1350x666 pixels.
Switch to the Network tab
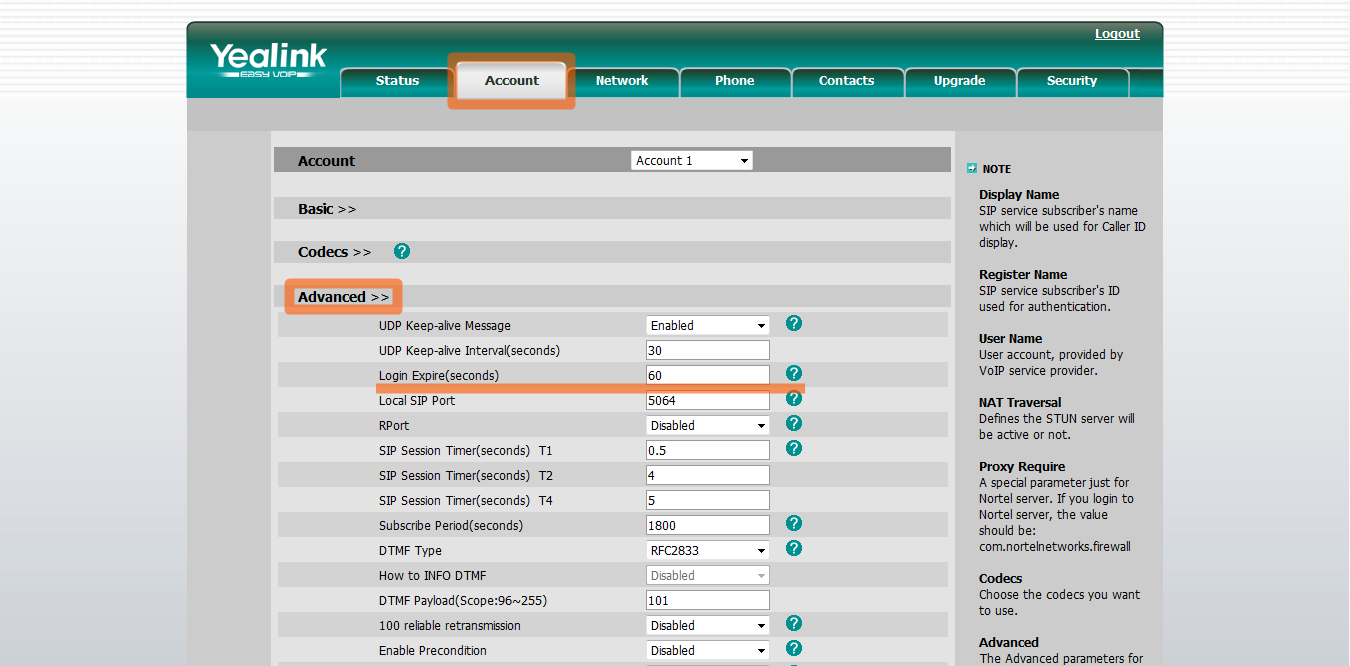(622, 81)
